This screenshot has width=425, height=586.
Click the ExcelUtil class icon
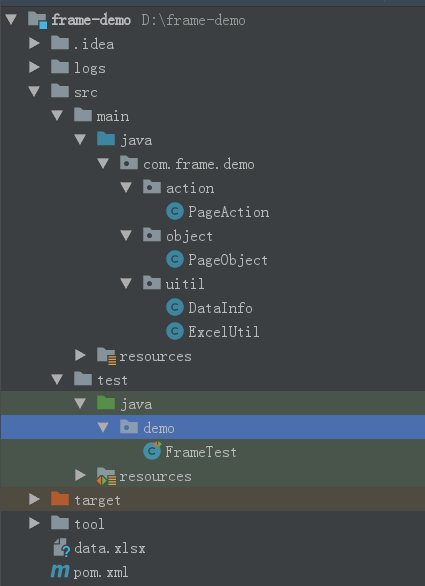pyautogui.click(x=175, y=331)
